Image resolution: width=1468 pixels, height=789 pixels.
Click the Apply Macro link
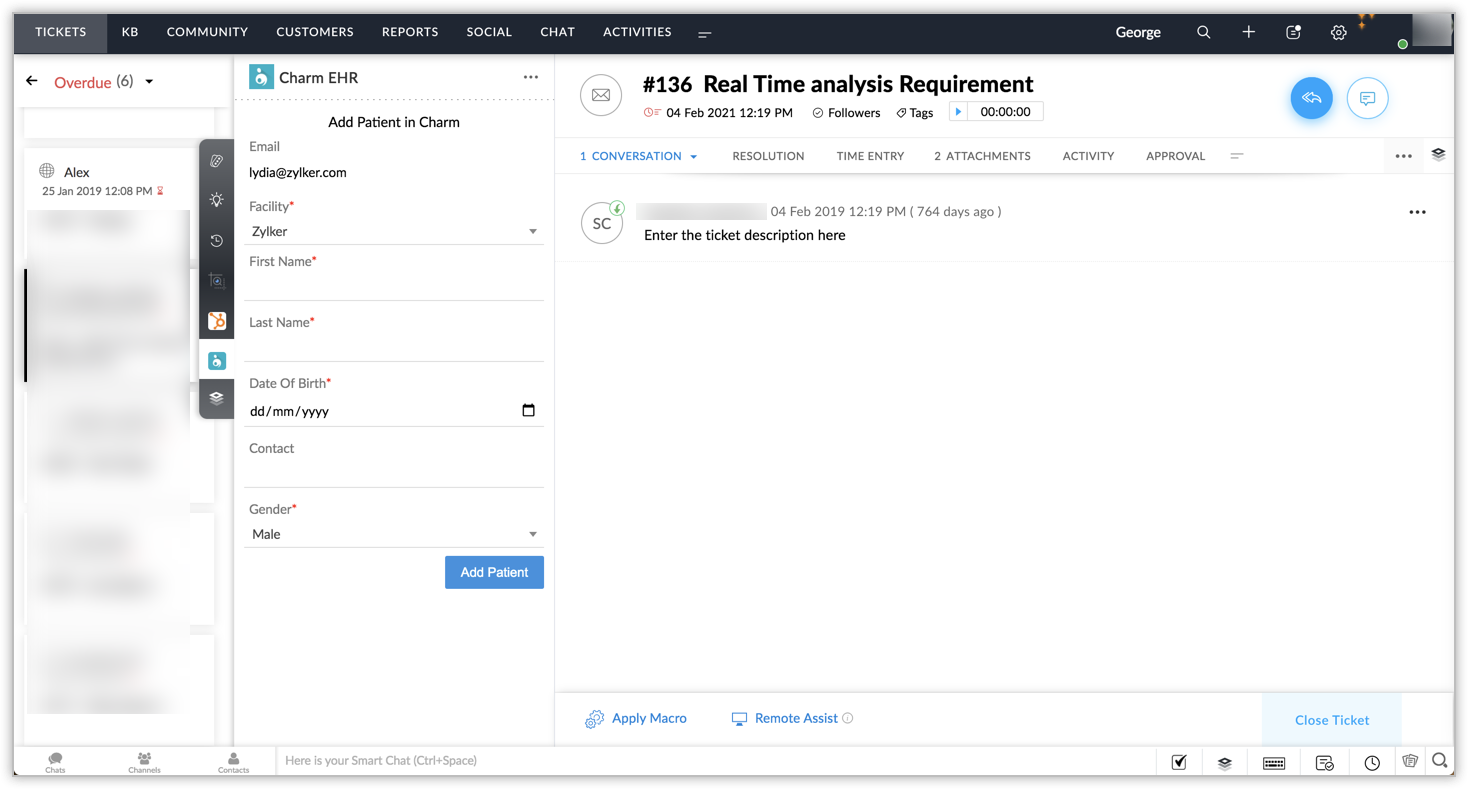click(x=636, y=718)
